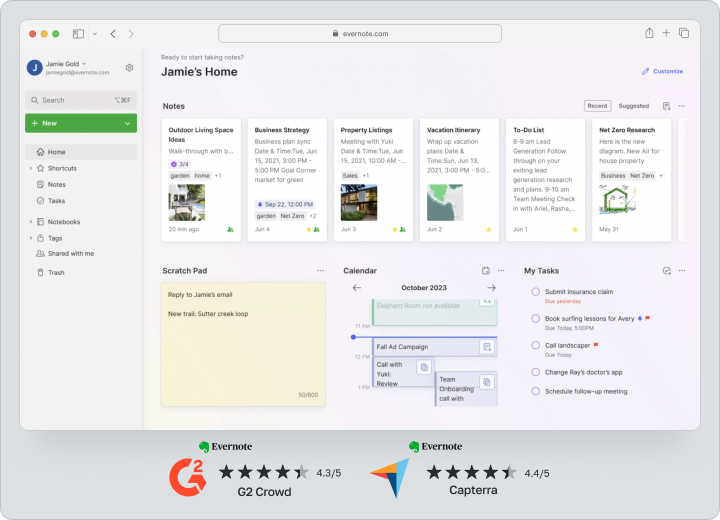Click inside the yellow Scratch Pad note

[243, 344]
